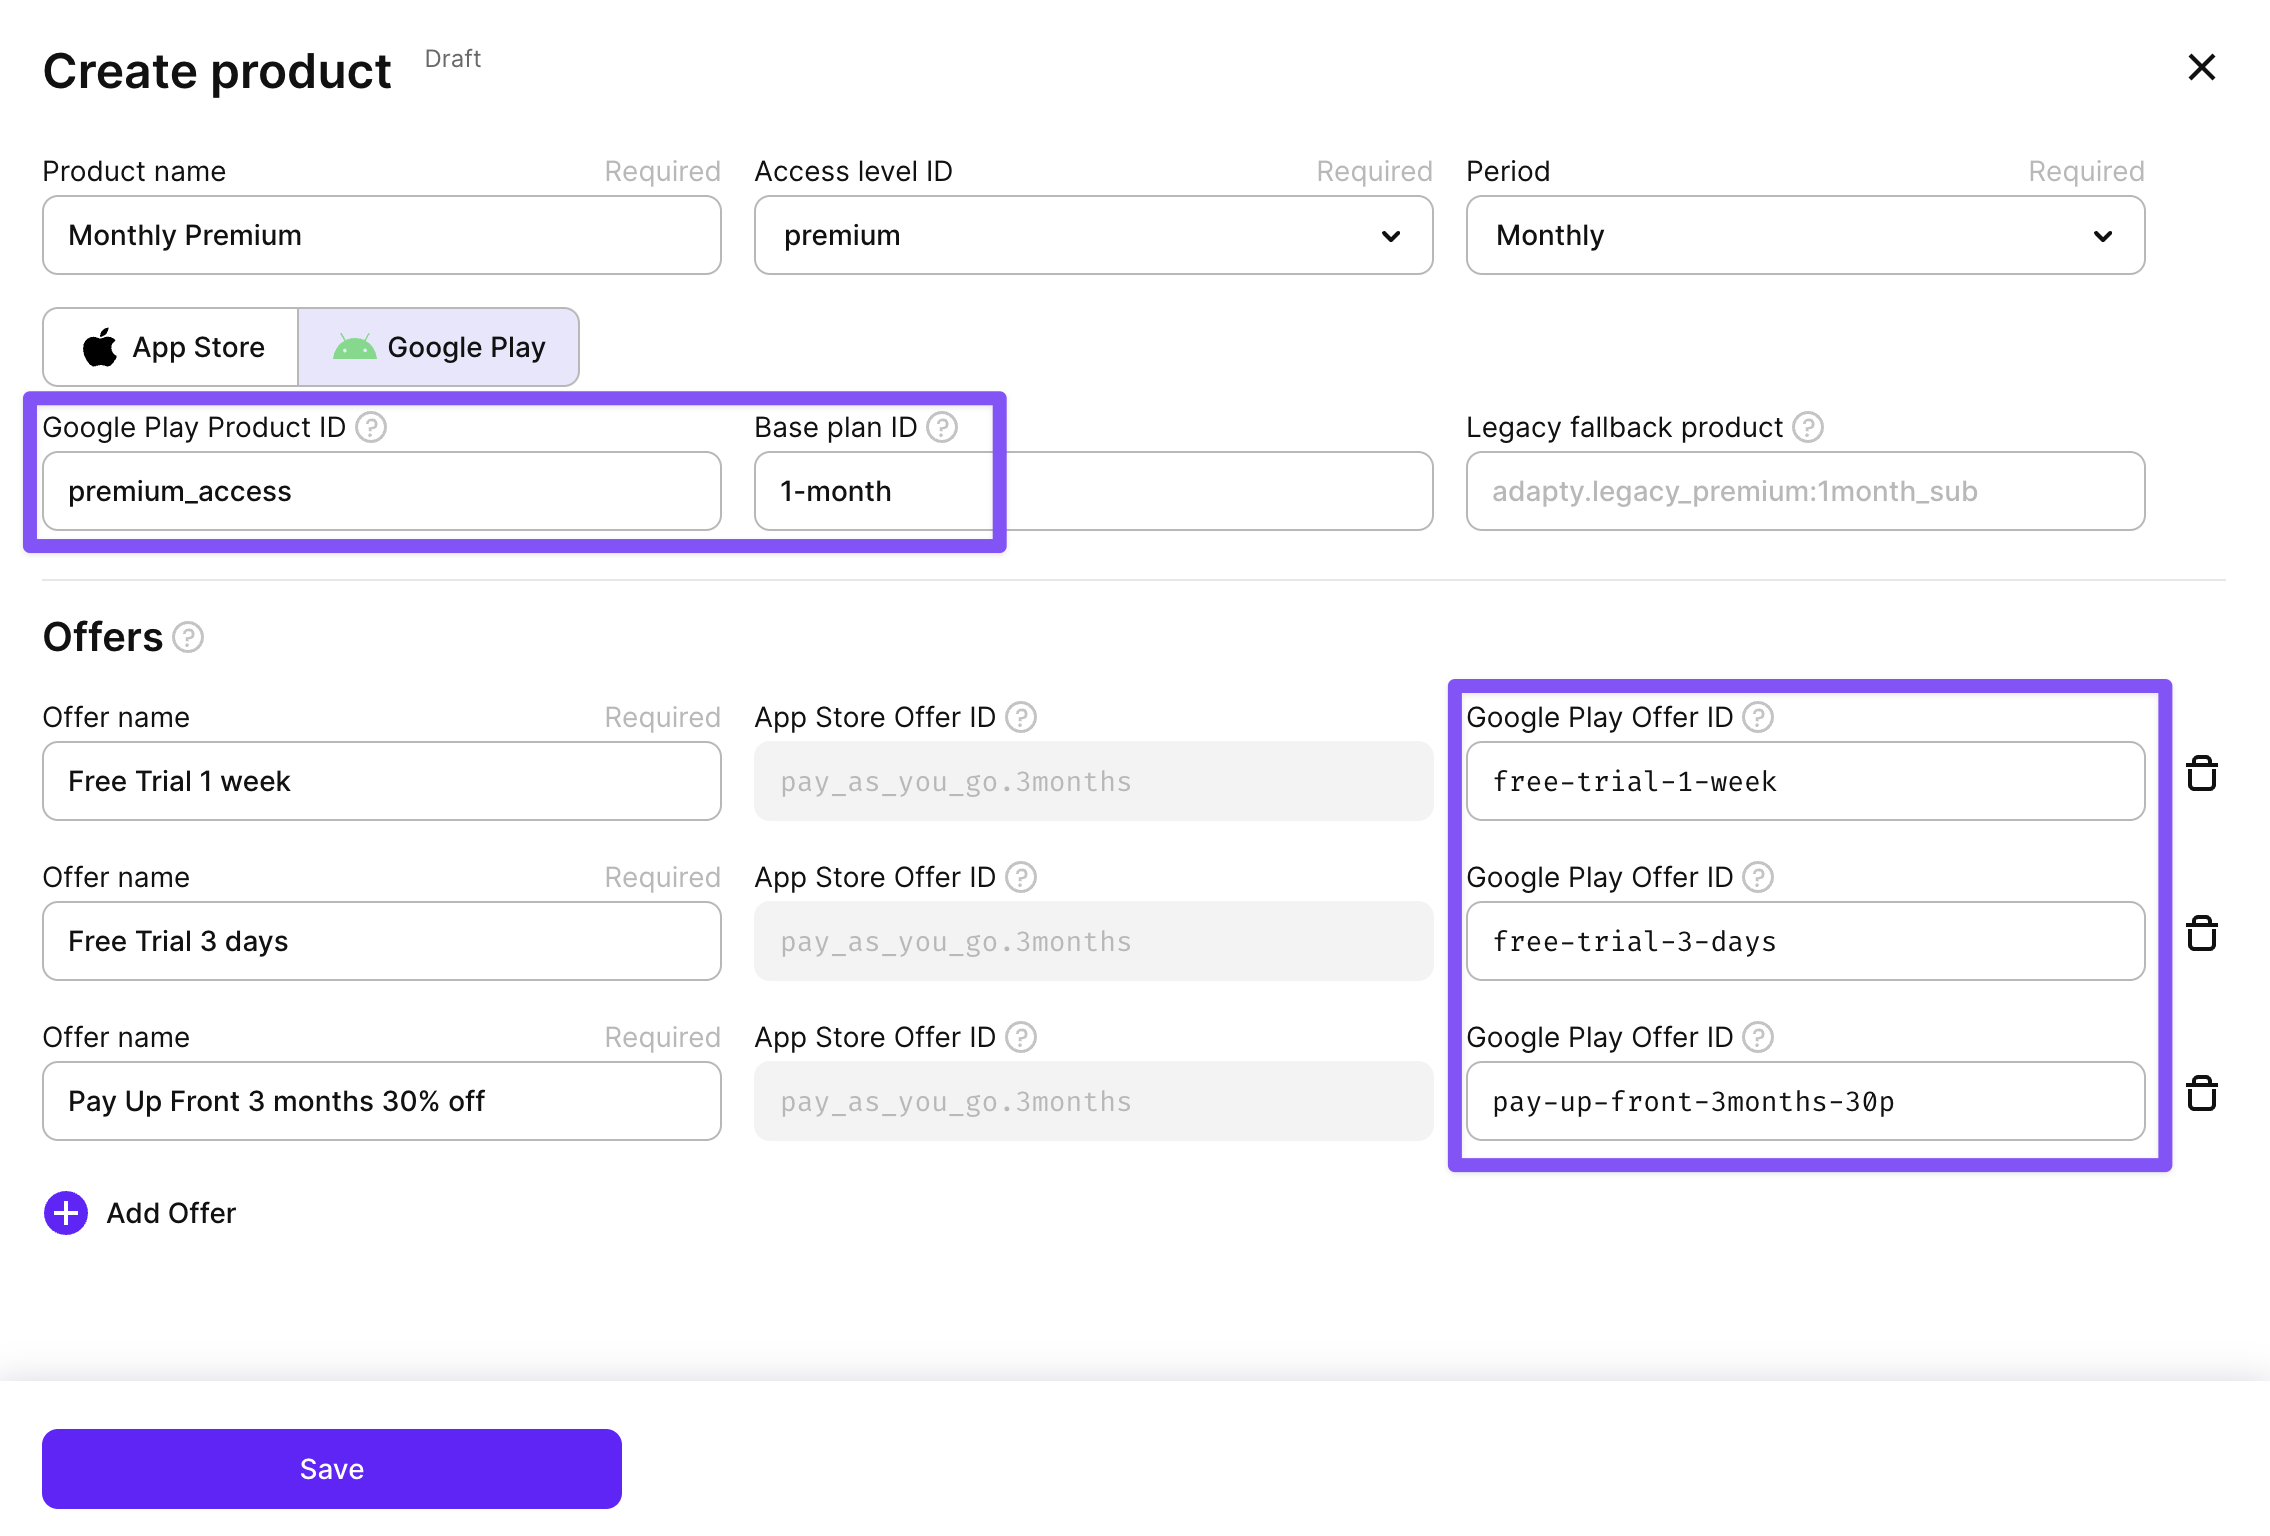Click the Legacy fallback product input
Screen dimensions: 2270x1536
(x=1805, y=491)
